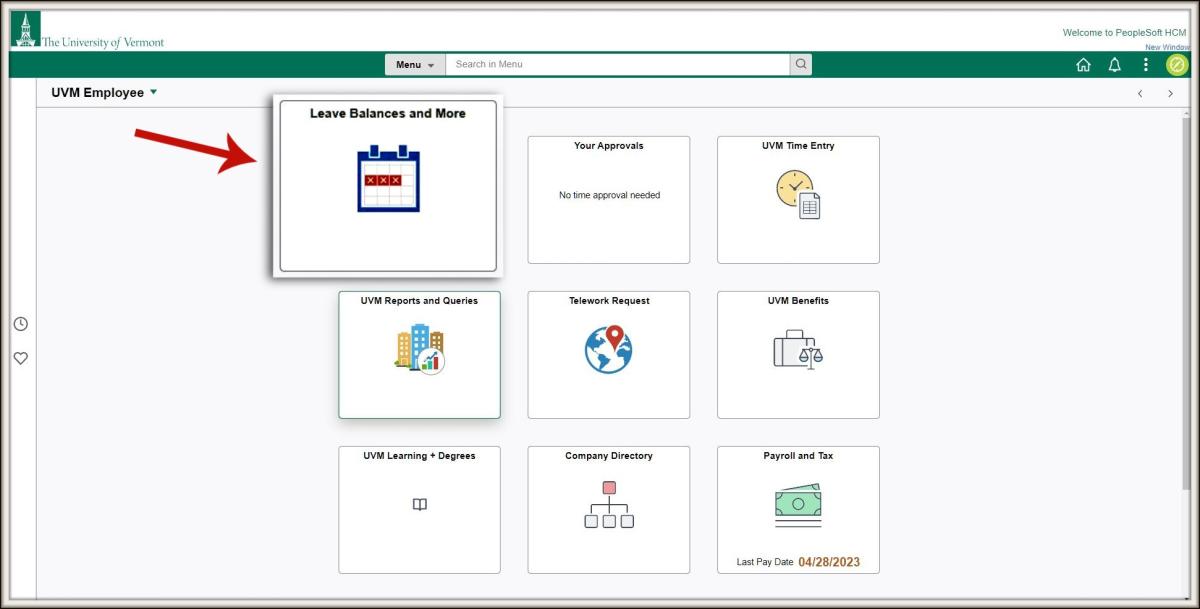The height and width of the screenshot is (609, 1200).
Task: Open the Payroll and Tax money icon
Action: pos(797,505)
